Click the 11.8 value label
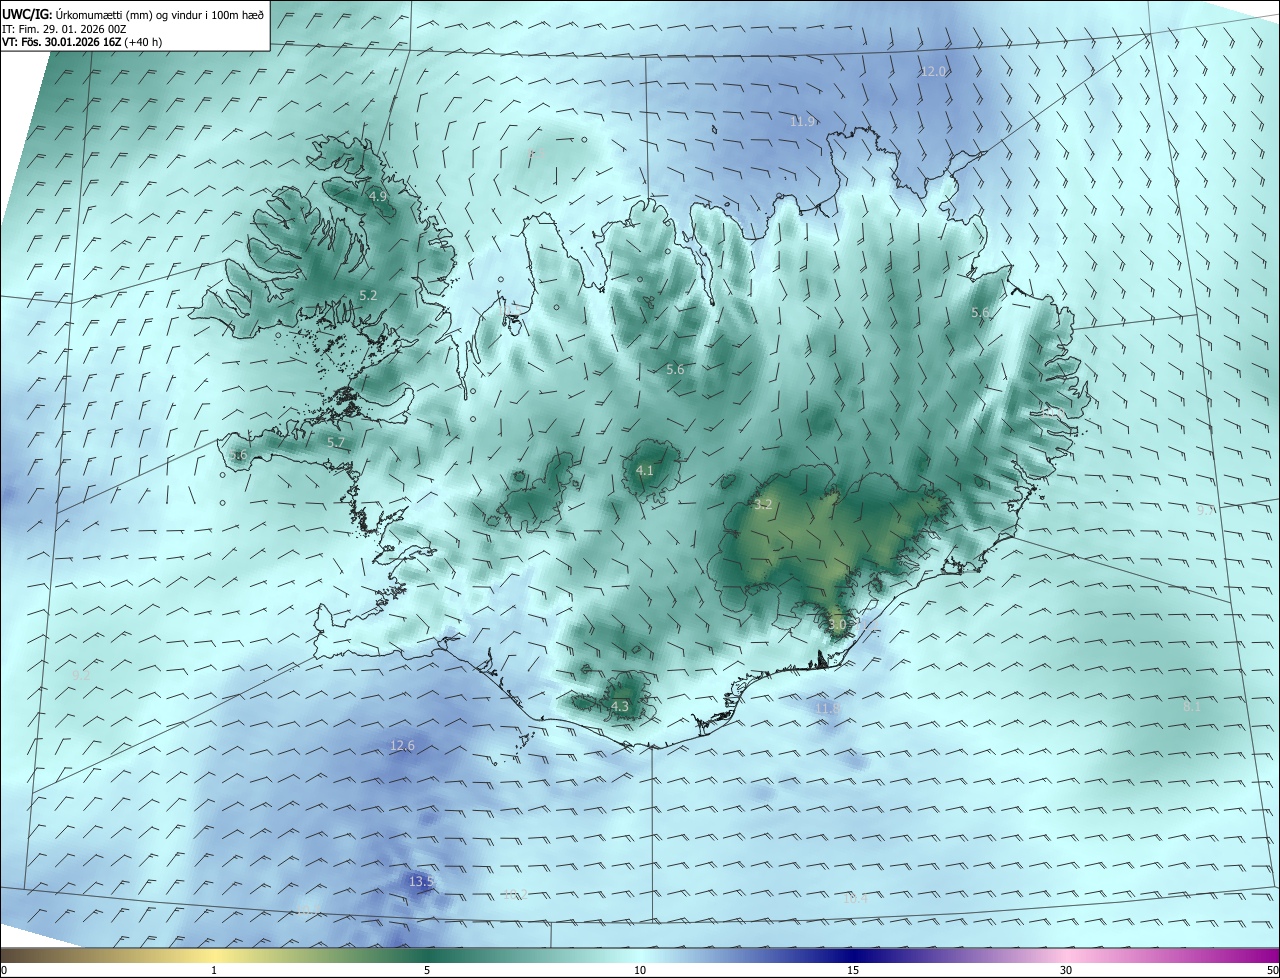The height and width of the screenshot is (978, 1280). point(827,708)
